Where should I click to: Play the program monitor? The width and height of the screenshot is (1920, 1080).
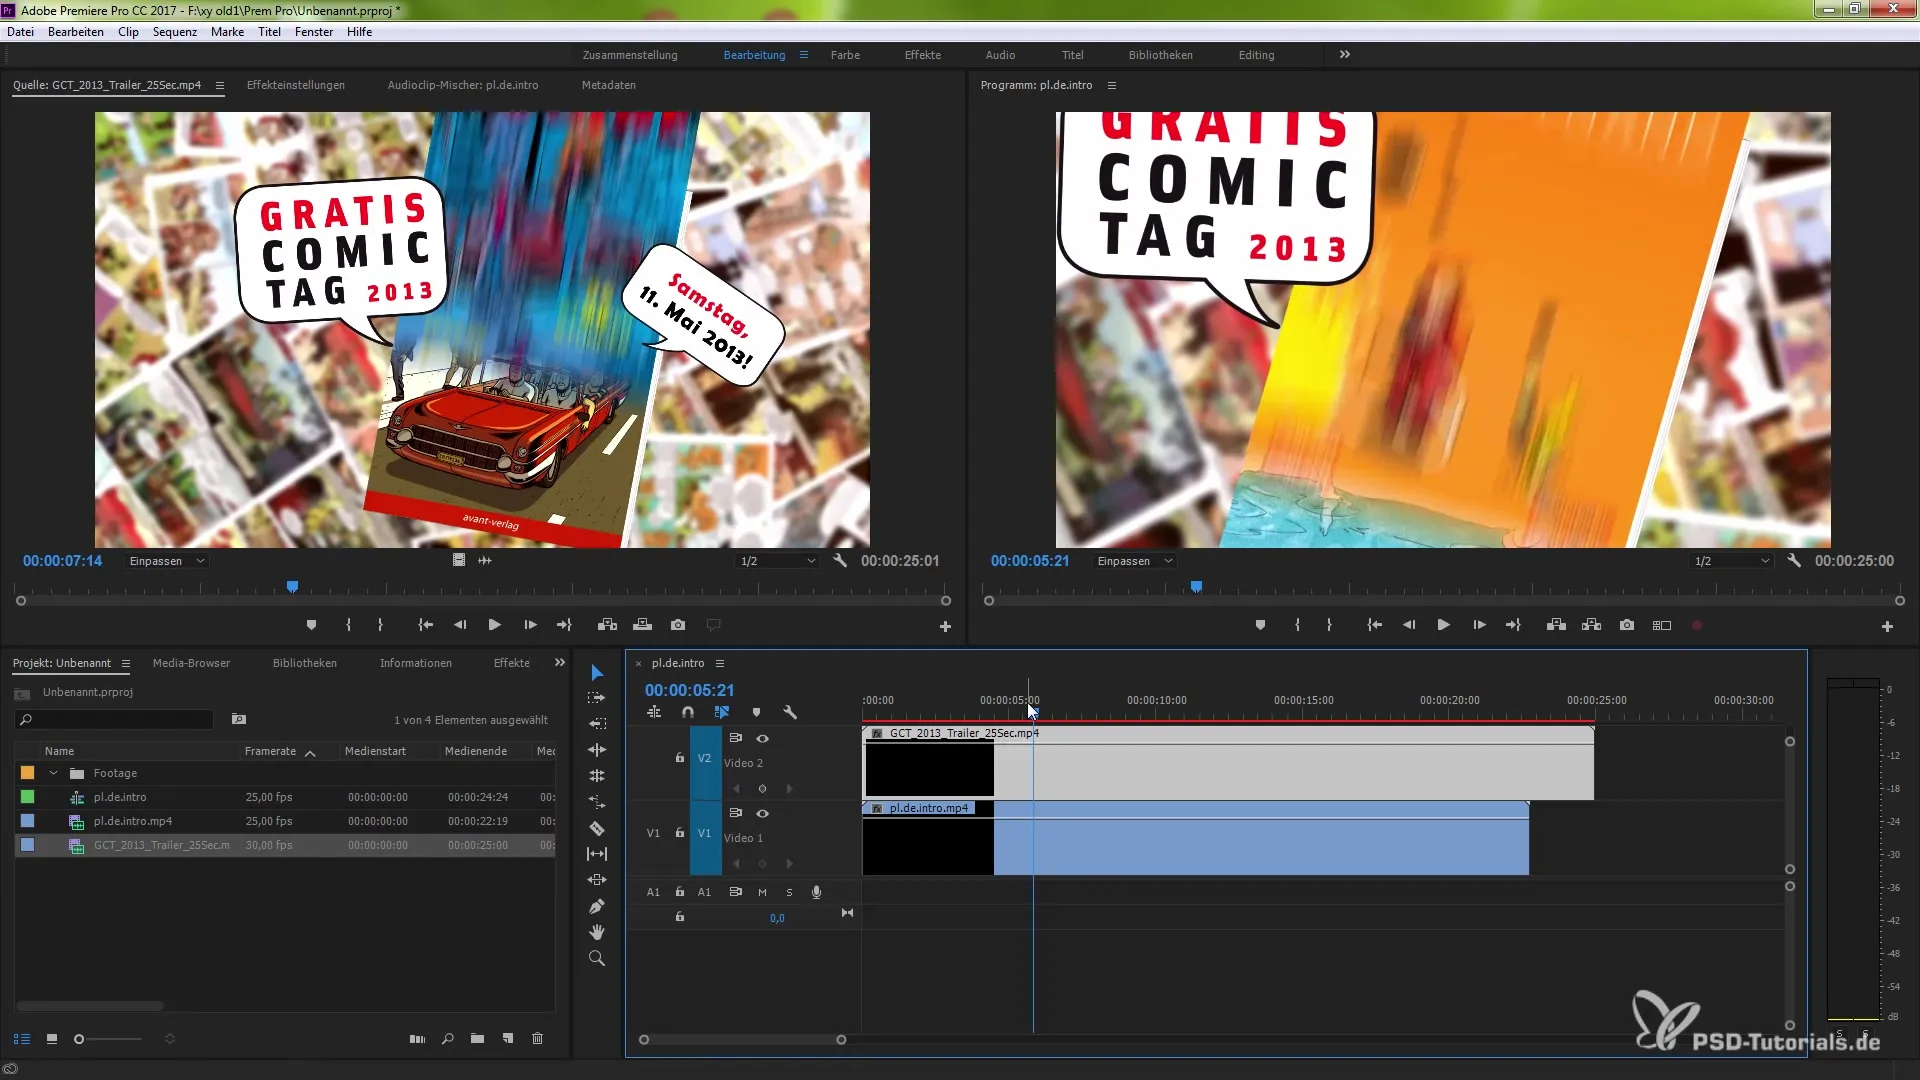(x=1443, y=625)
